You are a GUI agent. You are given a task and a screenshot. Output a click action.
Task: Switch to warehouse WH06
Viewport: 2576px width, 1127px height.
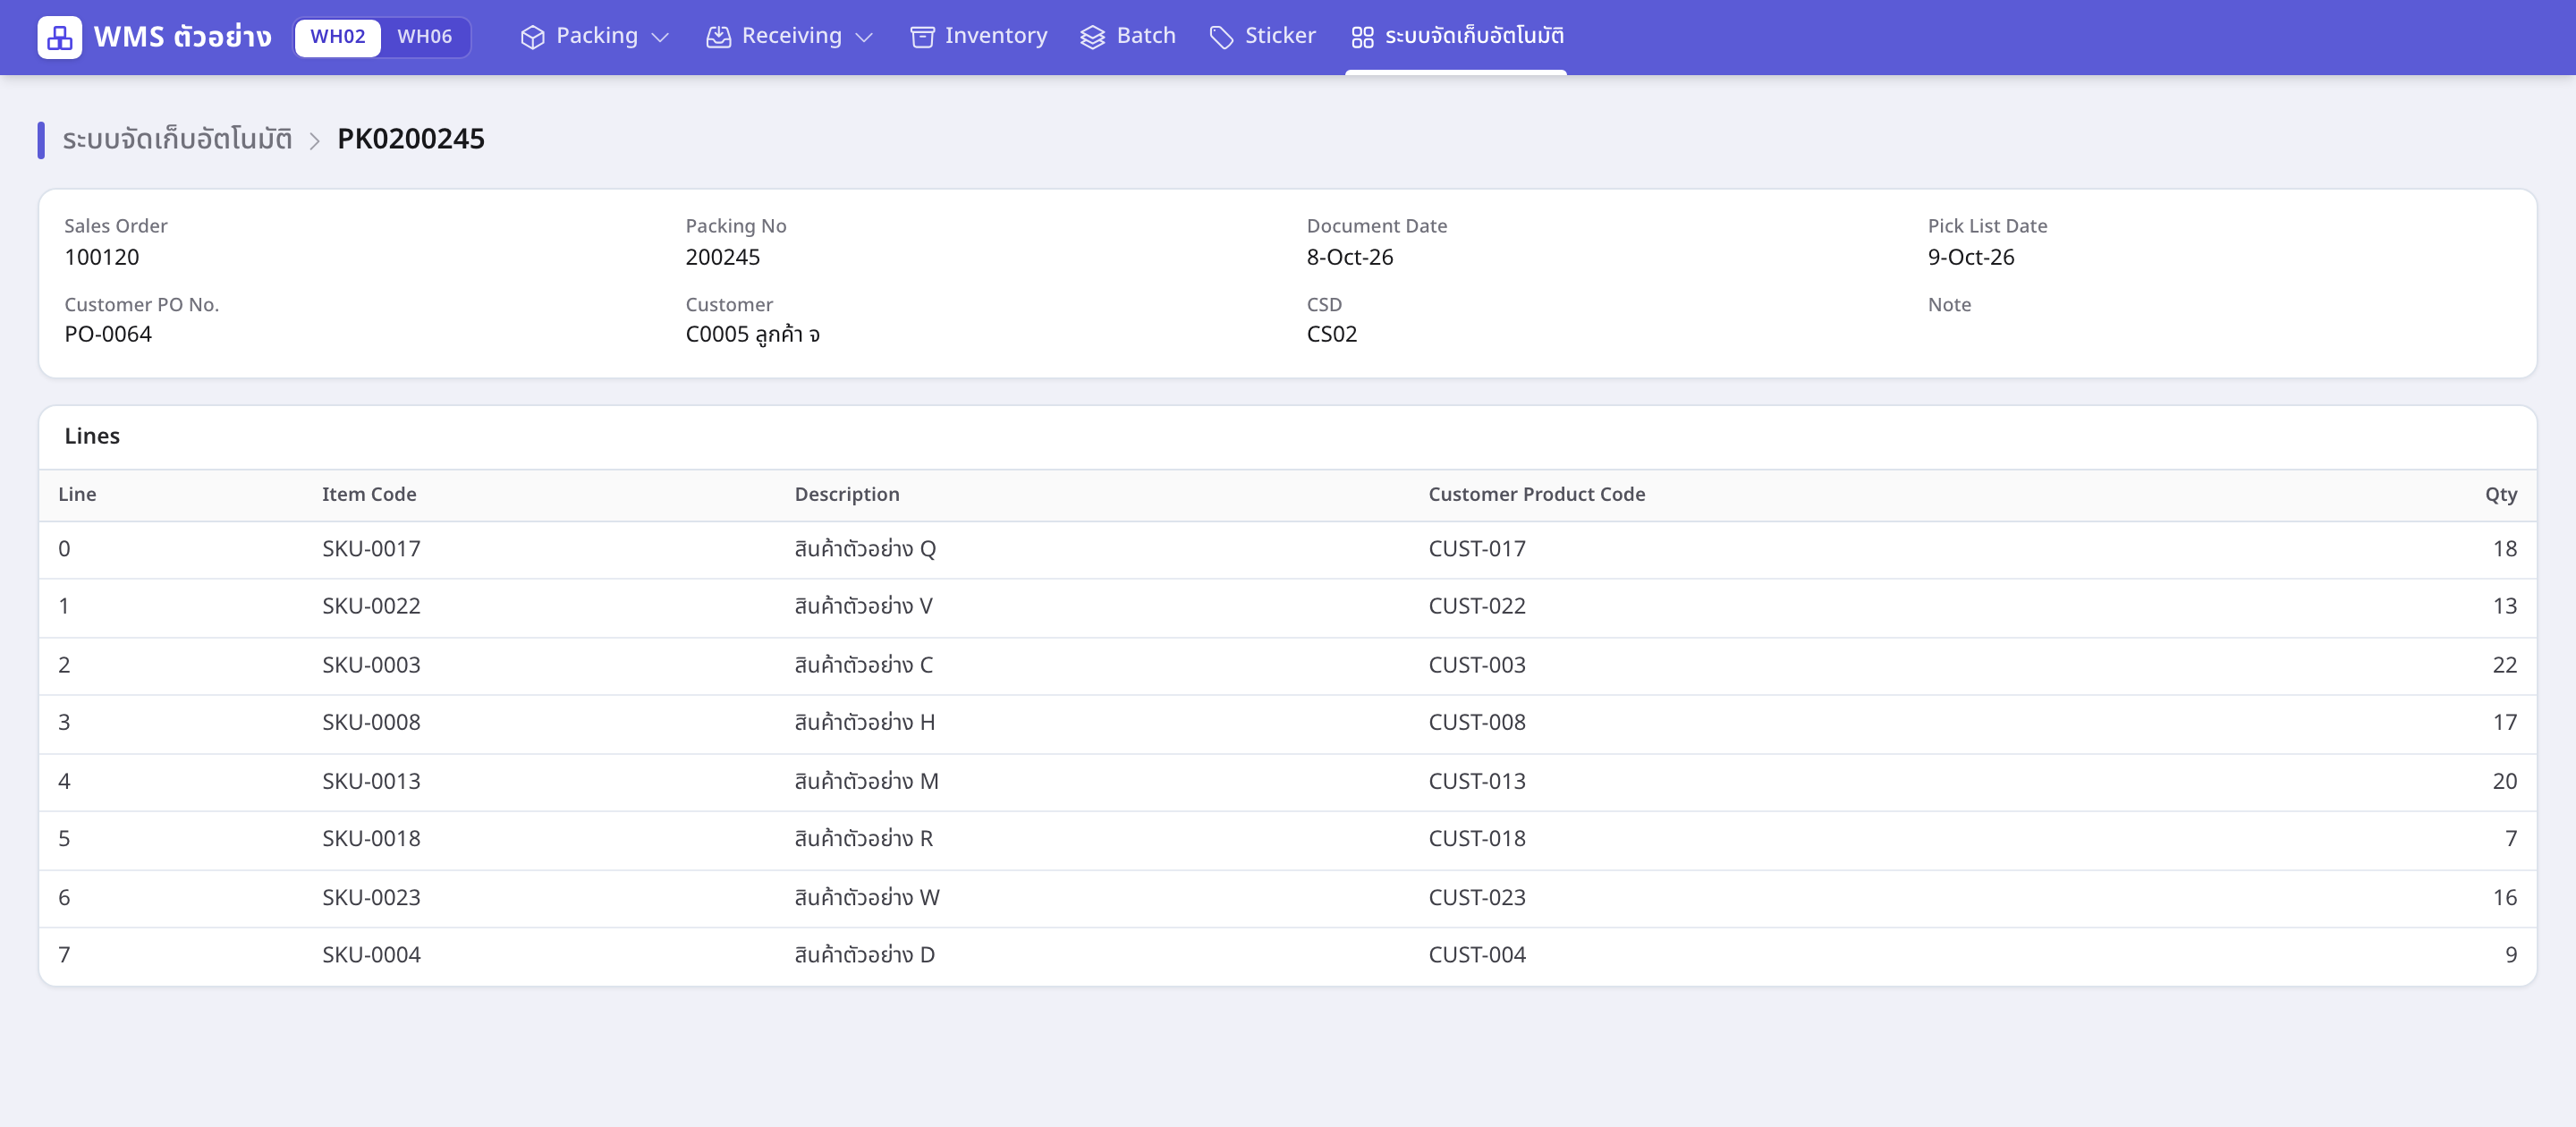click(x=424, y=37)
